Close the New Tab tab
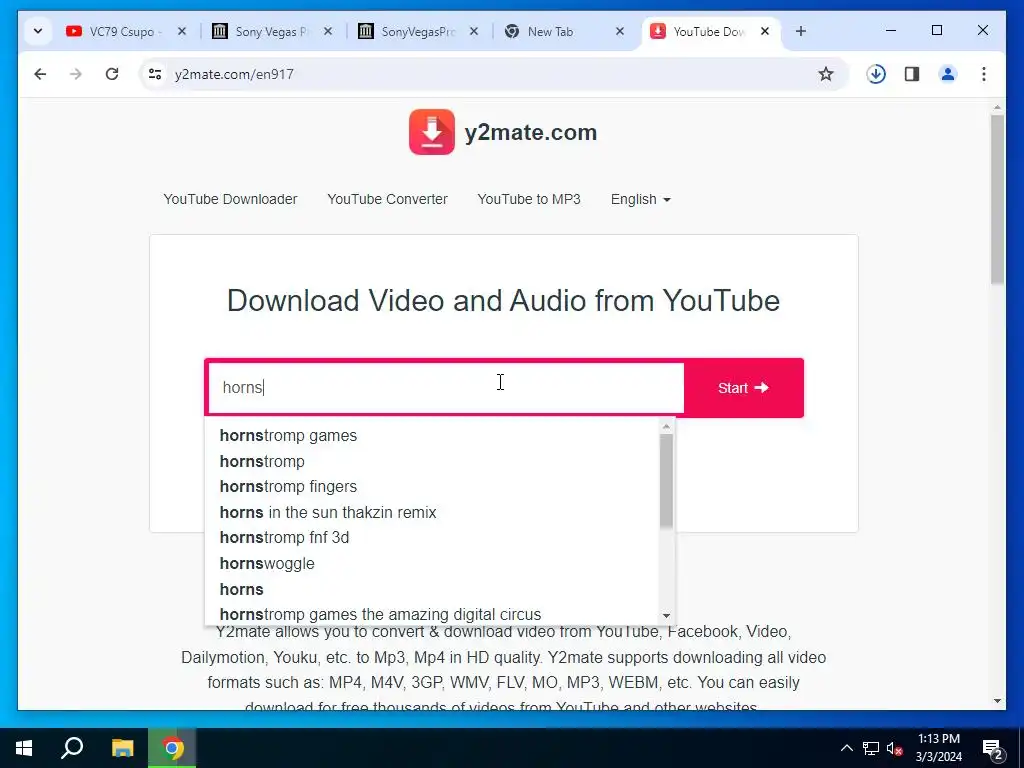 point(620,31)
